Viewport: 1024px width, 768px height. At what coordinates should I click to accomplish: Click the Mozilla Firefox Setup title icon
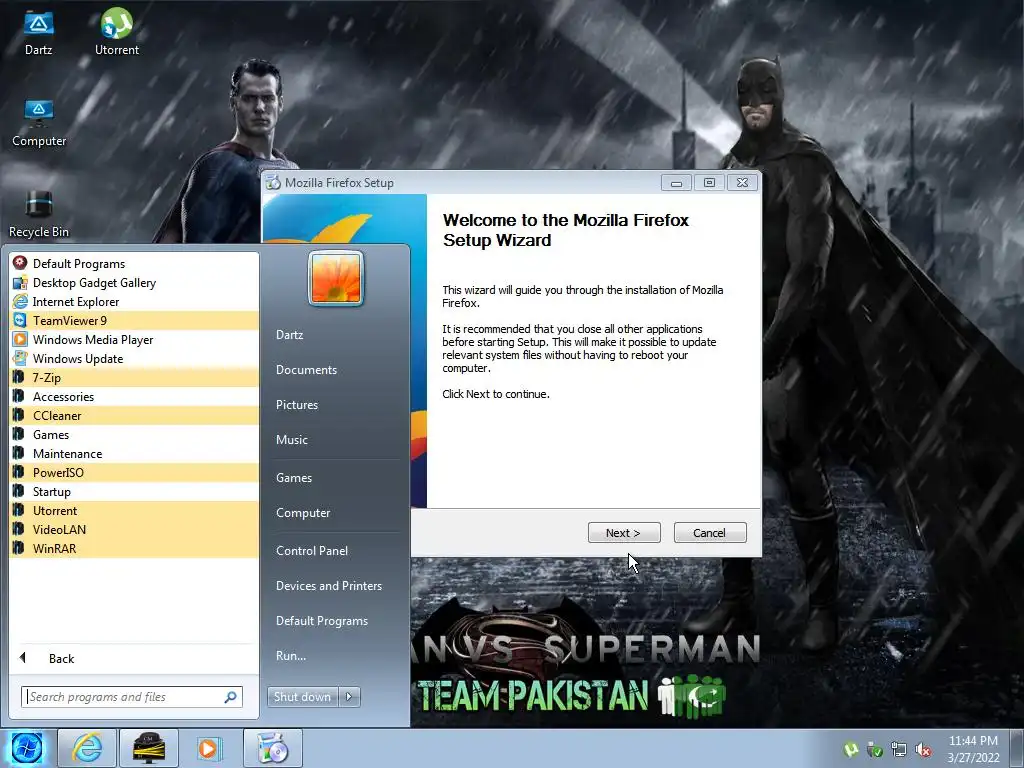(273, 183)
